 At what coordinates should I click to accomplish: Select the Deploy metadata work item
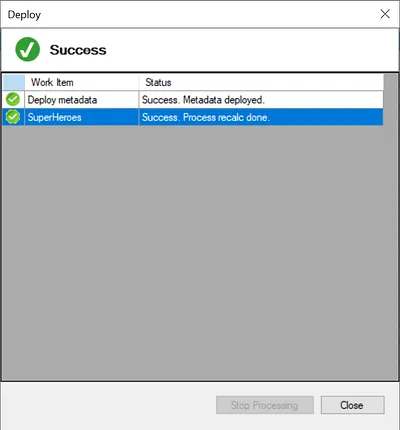[x=82, y=99]
